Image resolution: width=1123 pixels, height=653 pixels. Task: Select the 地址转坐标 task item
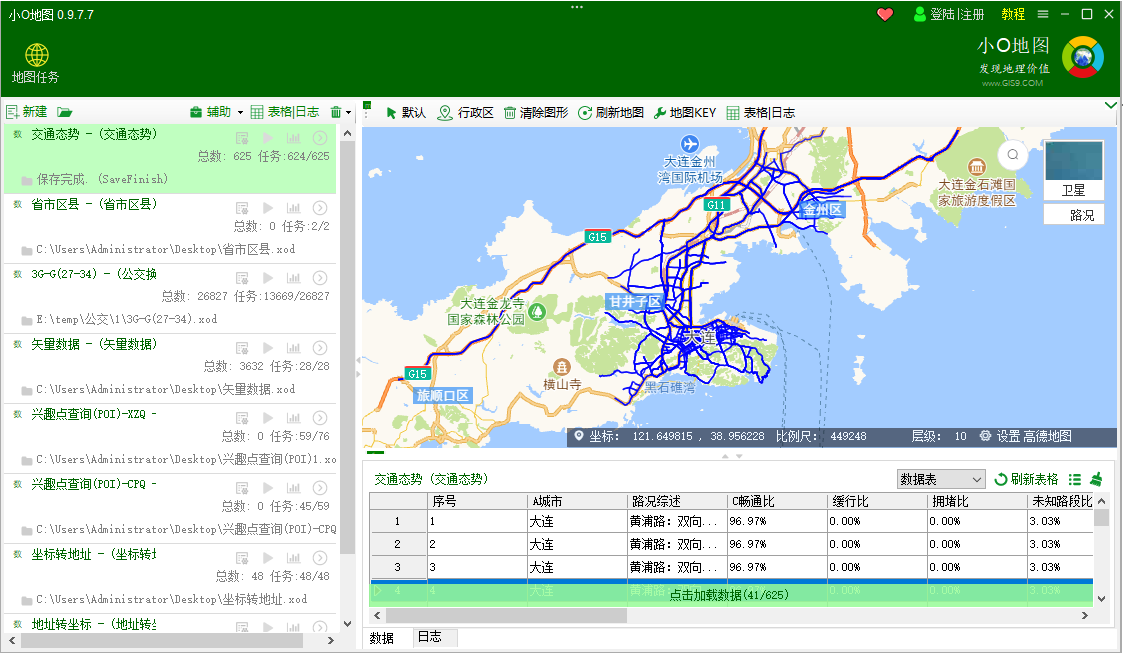[170, 624]
